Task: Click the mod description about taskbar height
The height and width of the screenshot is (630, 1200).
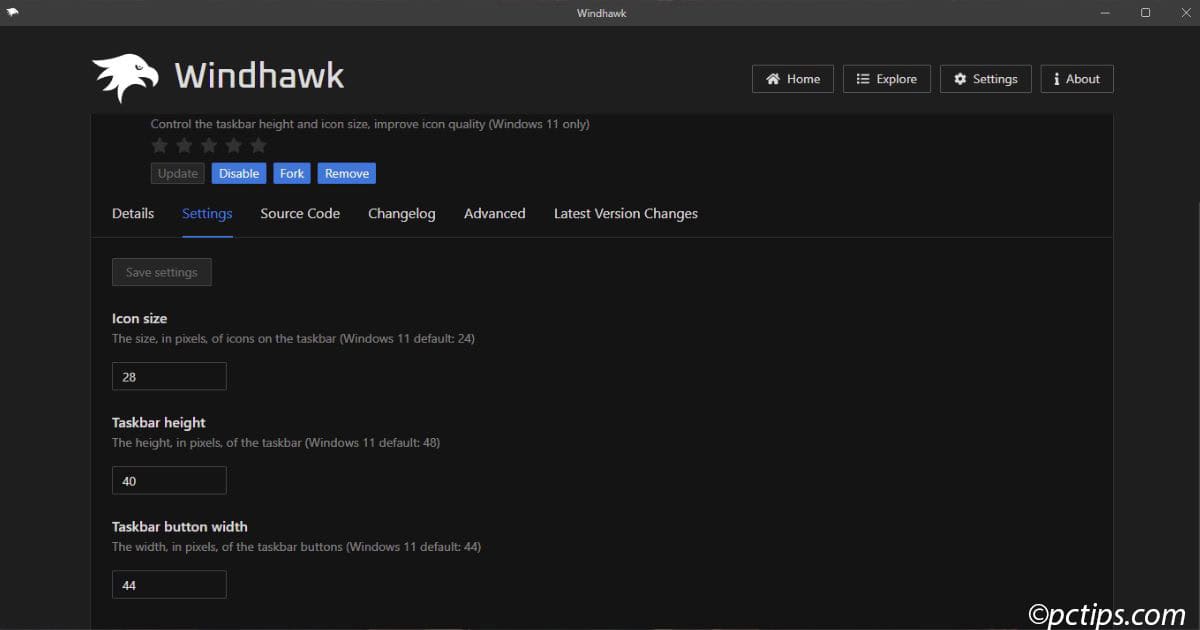Action: click(x=370, y=124)
